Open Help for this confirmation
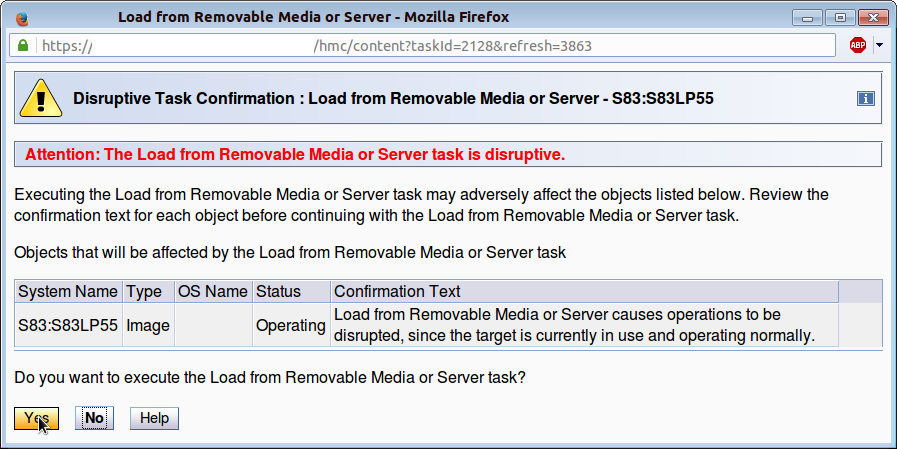897x449 pixels. point(154,418)
